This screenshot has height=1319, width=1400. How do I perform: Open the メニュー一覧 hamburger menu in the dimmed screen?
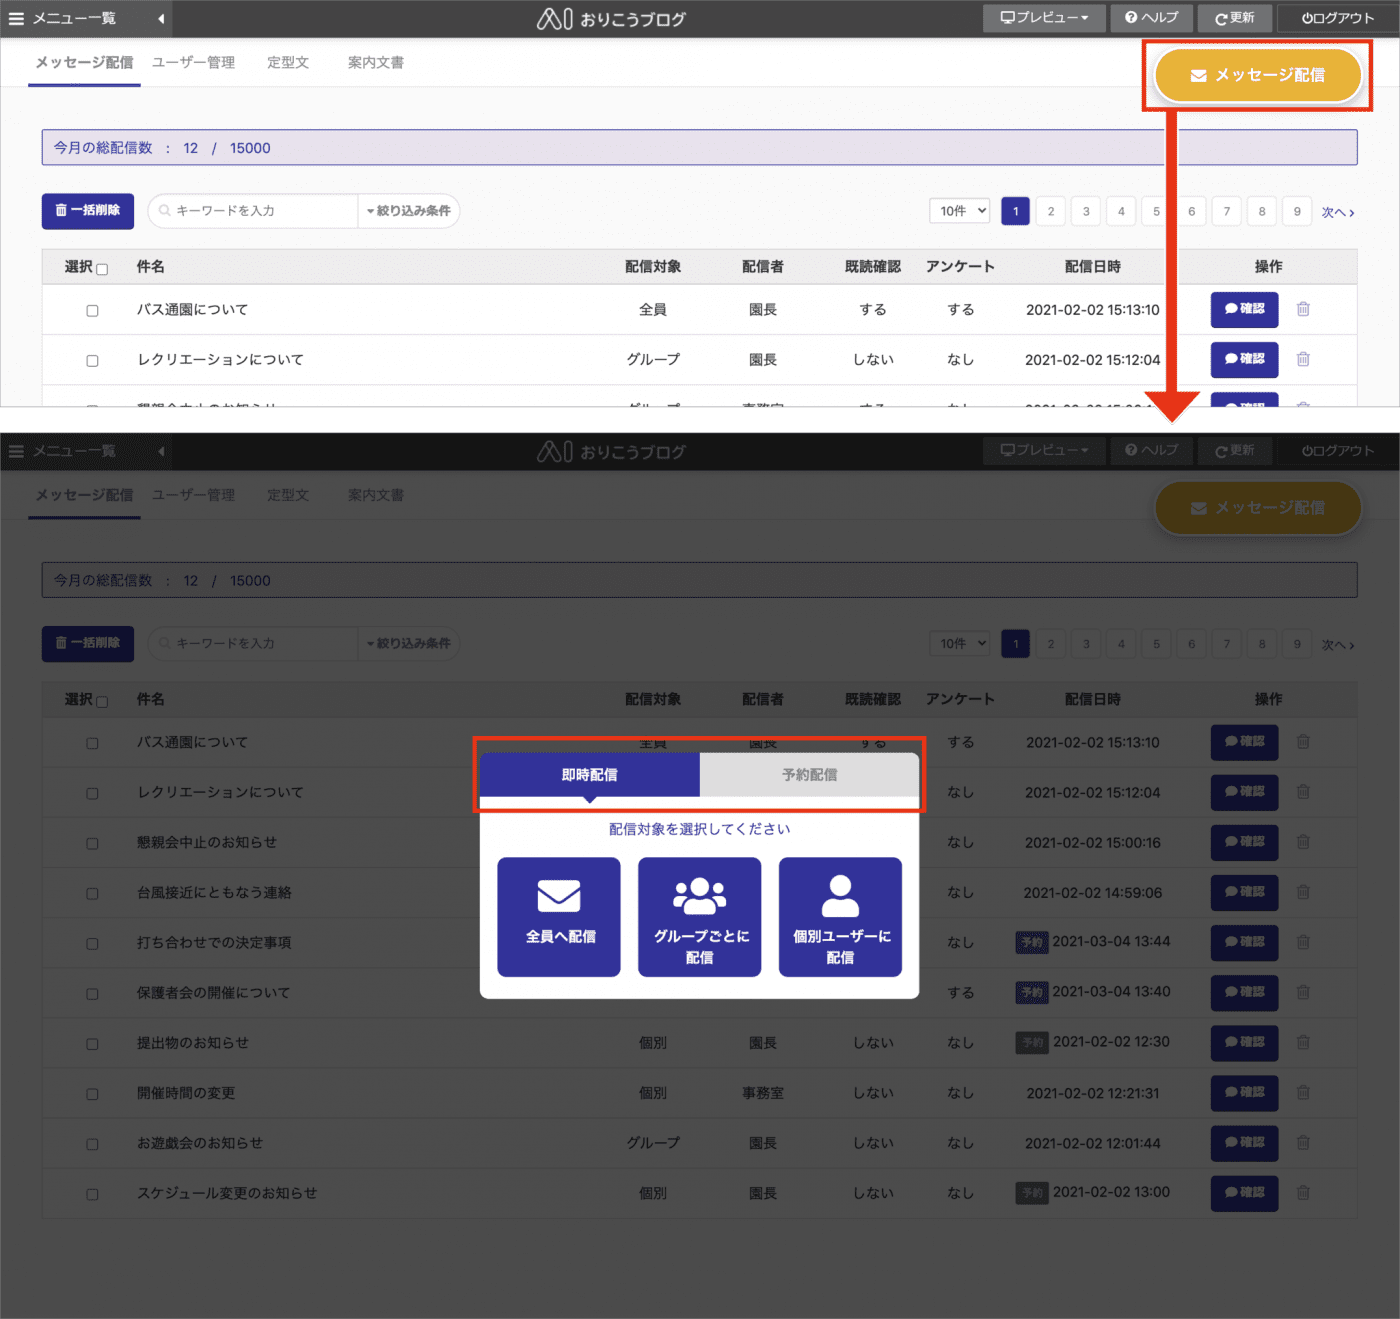(63, 451)
